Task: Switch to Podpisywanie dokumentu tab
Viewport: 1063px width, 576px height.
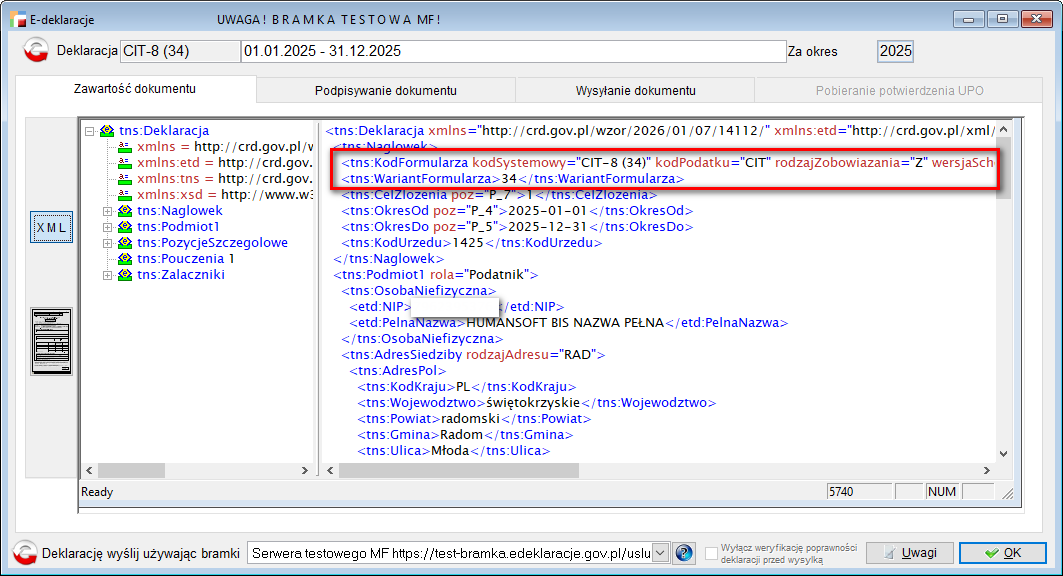Action: tap(385, 91)
